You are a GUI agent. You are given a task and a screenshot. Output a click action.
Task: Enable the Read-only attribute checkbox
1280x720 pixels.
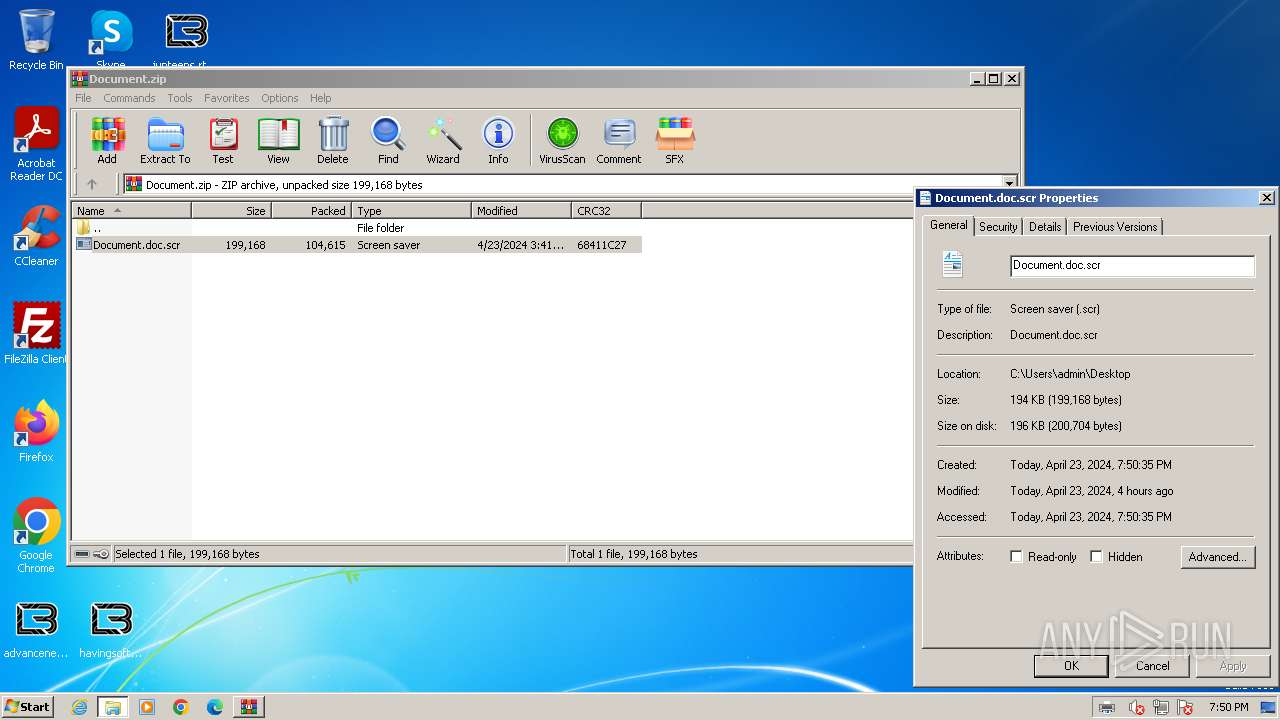(1016, 557)
